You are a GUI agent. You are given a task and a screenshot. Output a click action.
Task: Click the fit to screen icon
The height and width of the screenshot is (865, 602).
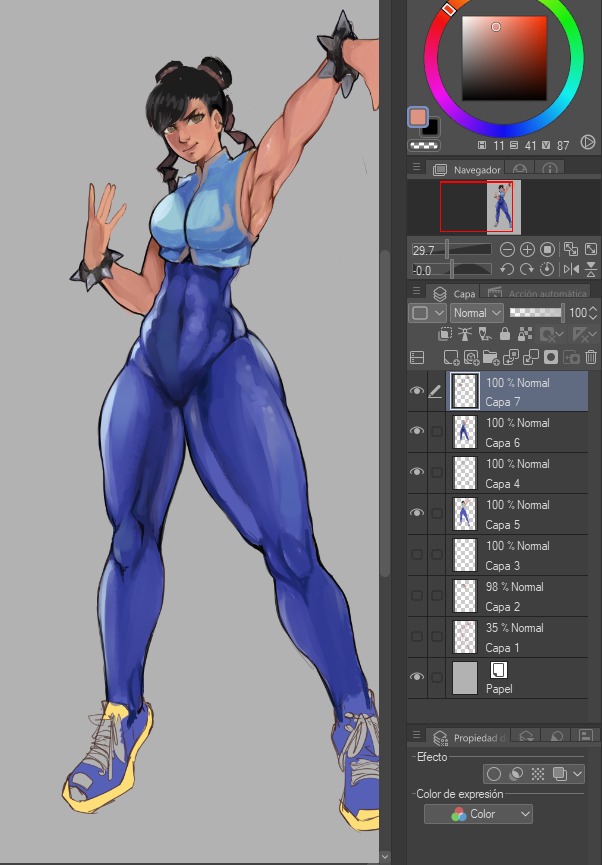pos(590,249)
